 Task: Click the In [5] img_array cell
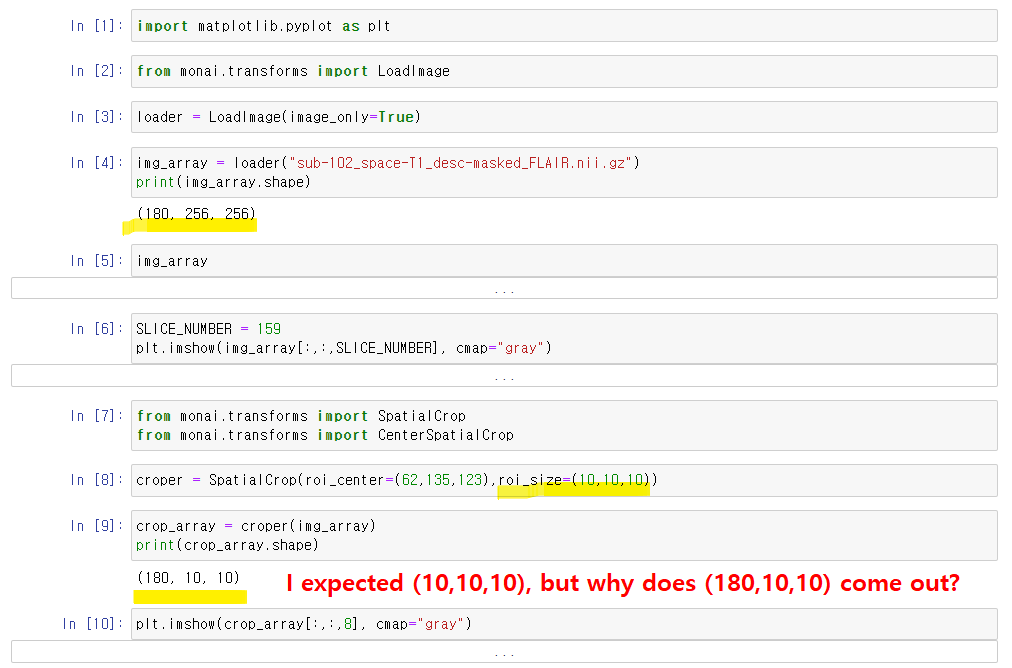pyautogui.click(x=564, y=261)
